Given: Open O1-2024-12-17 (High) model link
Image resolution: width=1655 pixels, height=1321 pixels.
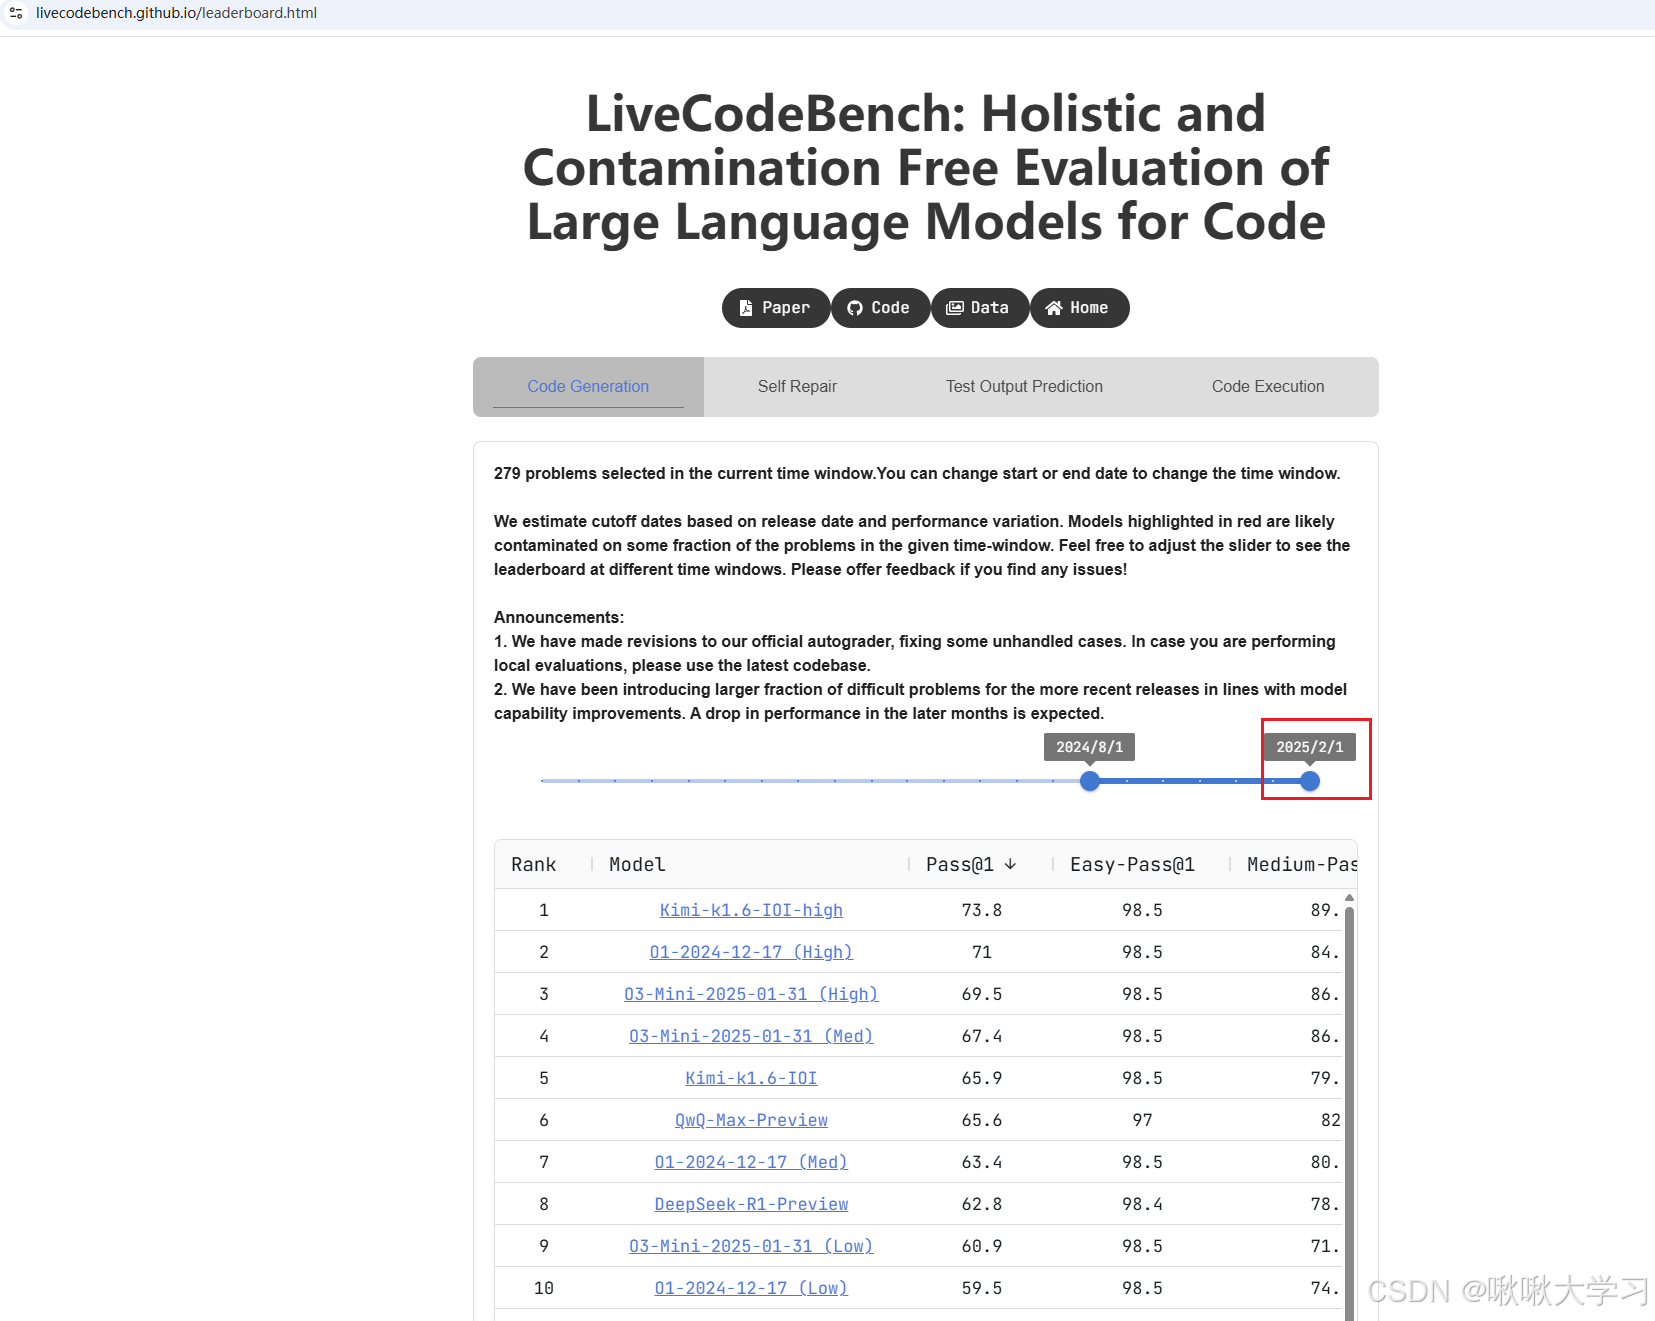Looking at the screenshot, I should [x=751, y=952].
